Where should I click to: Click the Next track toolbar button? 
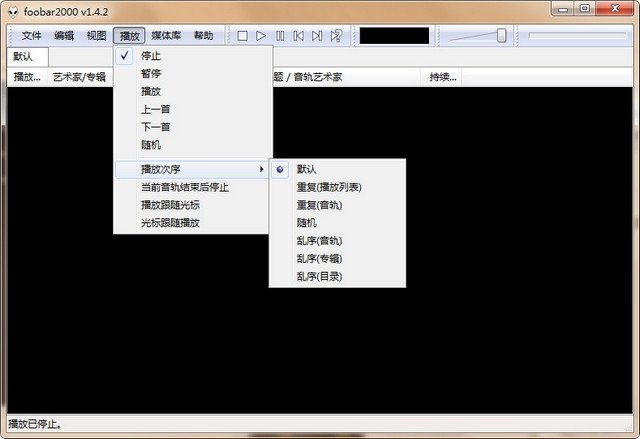317,36
